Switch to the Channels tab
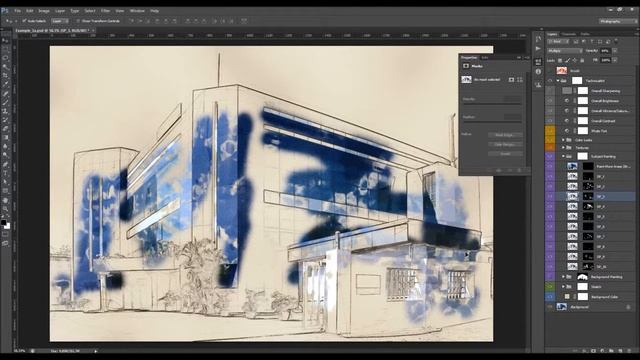This screenshot has height=360, width=640. point(569,34)
